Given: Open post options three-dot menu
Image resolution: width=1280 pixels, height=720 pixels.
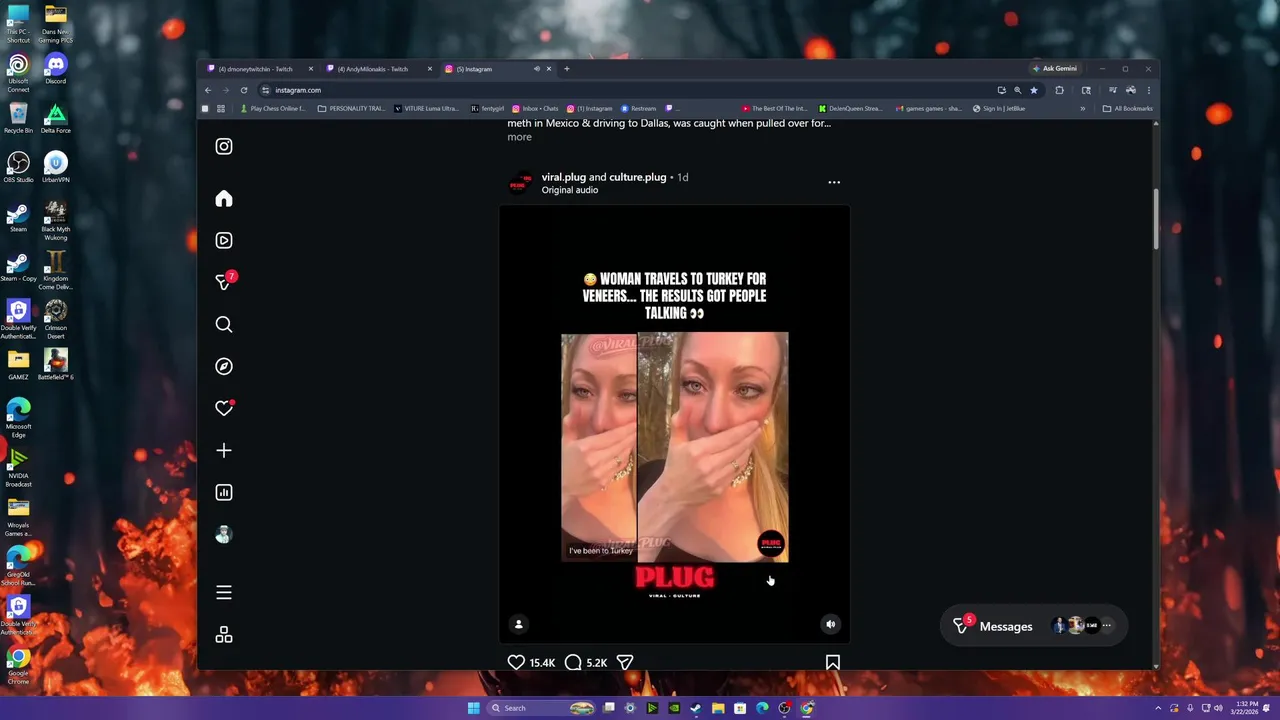Looking at the screenshot, I should [834, 183].
